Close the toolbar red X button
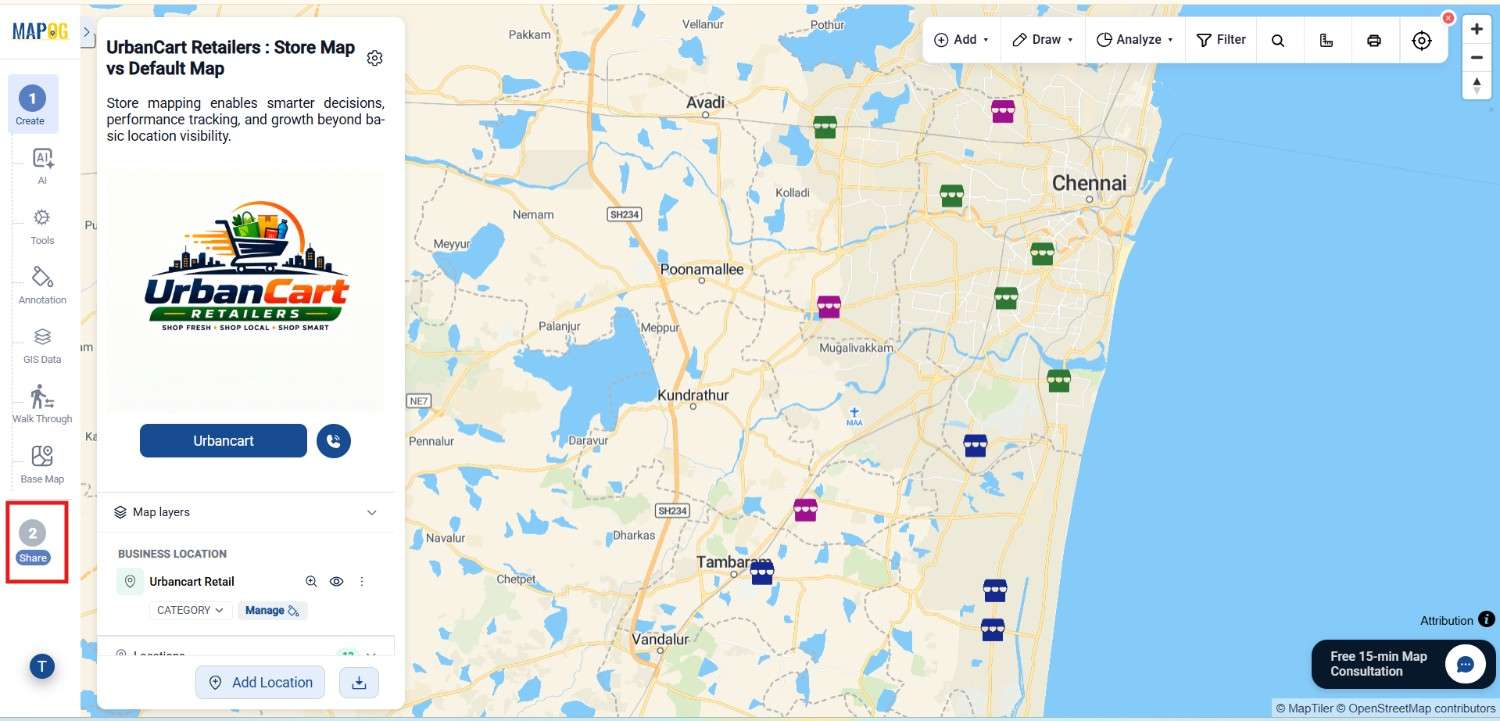 coord(1448,18)
